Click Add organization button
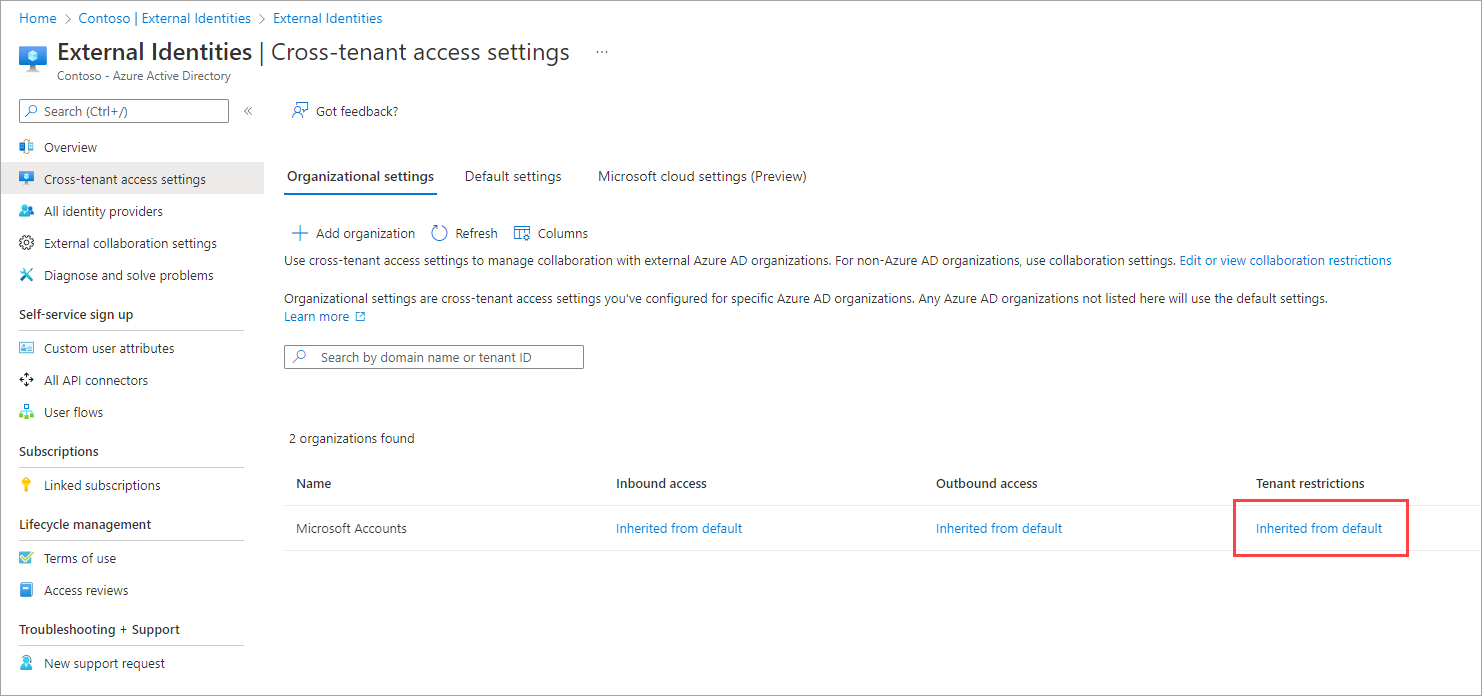Screen dimensions: 1482x696 click(x=353, y=233)
